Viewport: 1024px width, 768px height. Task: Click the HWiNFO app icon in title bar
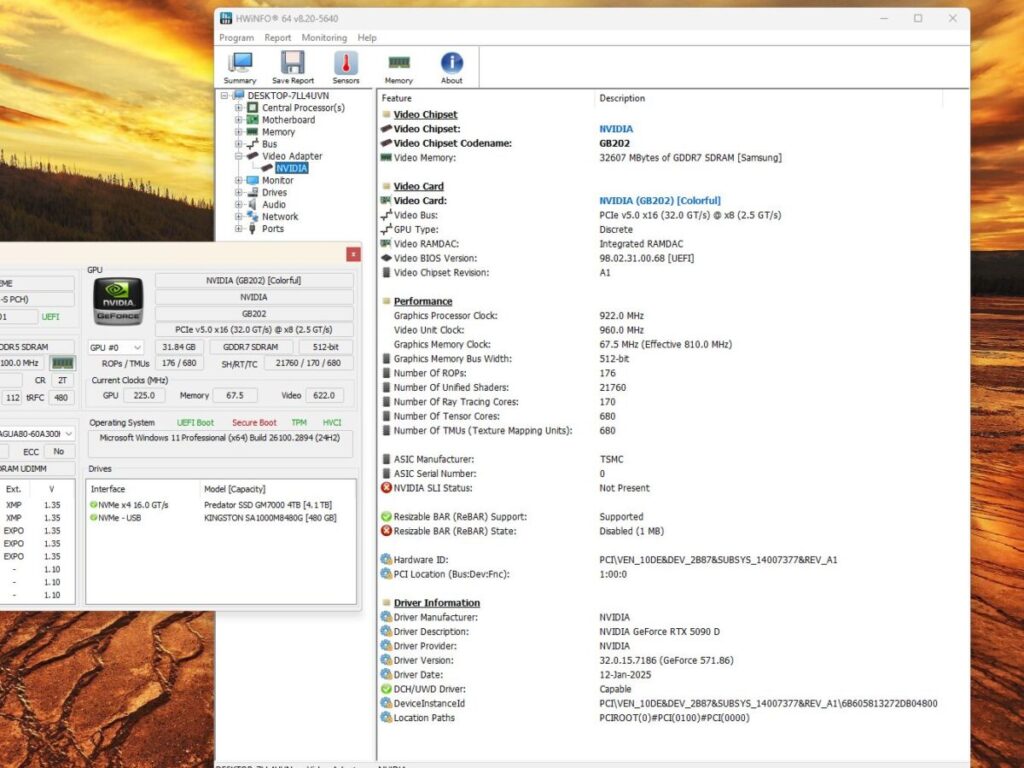[226, 18]
